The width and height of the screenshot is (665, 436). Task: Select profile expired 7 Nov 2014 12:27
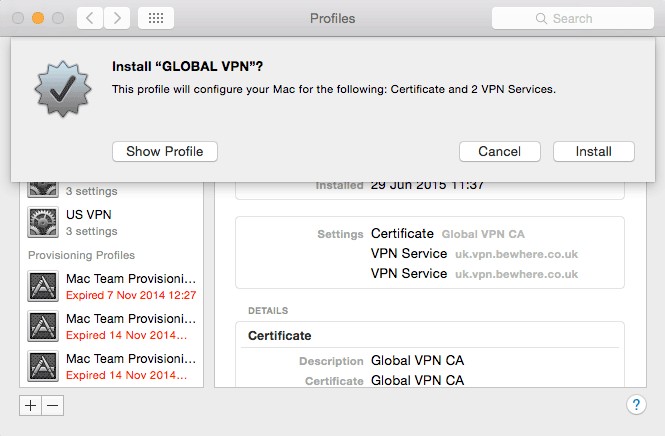(x=112, y=286)
